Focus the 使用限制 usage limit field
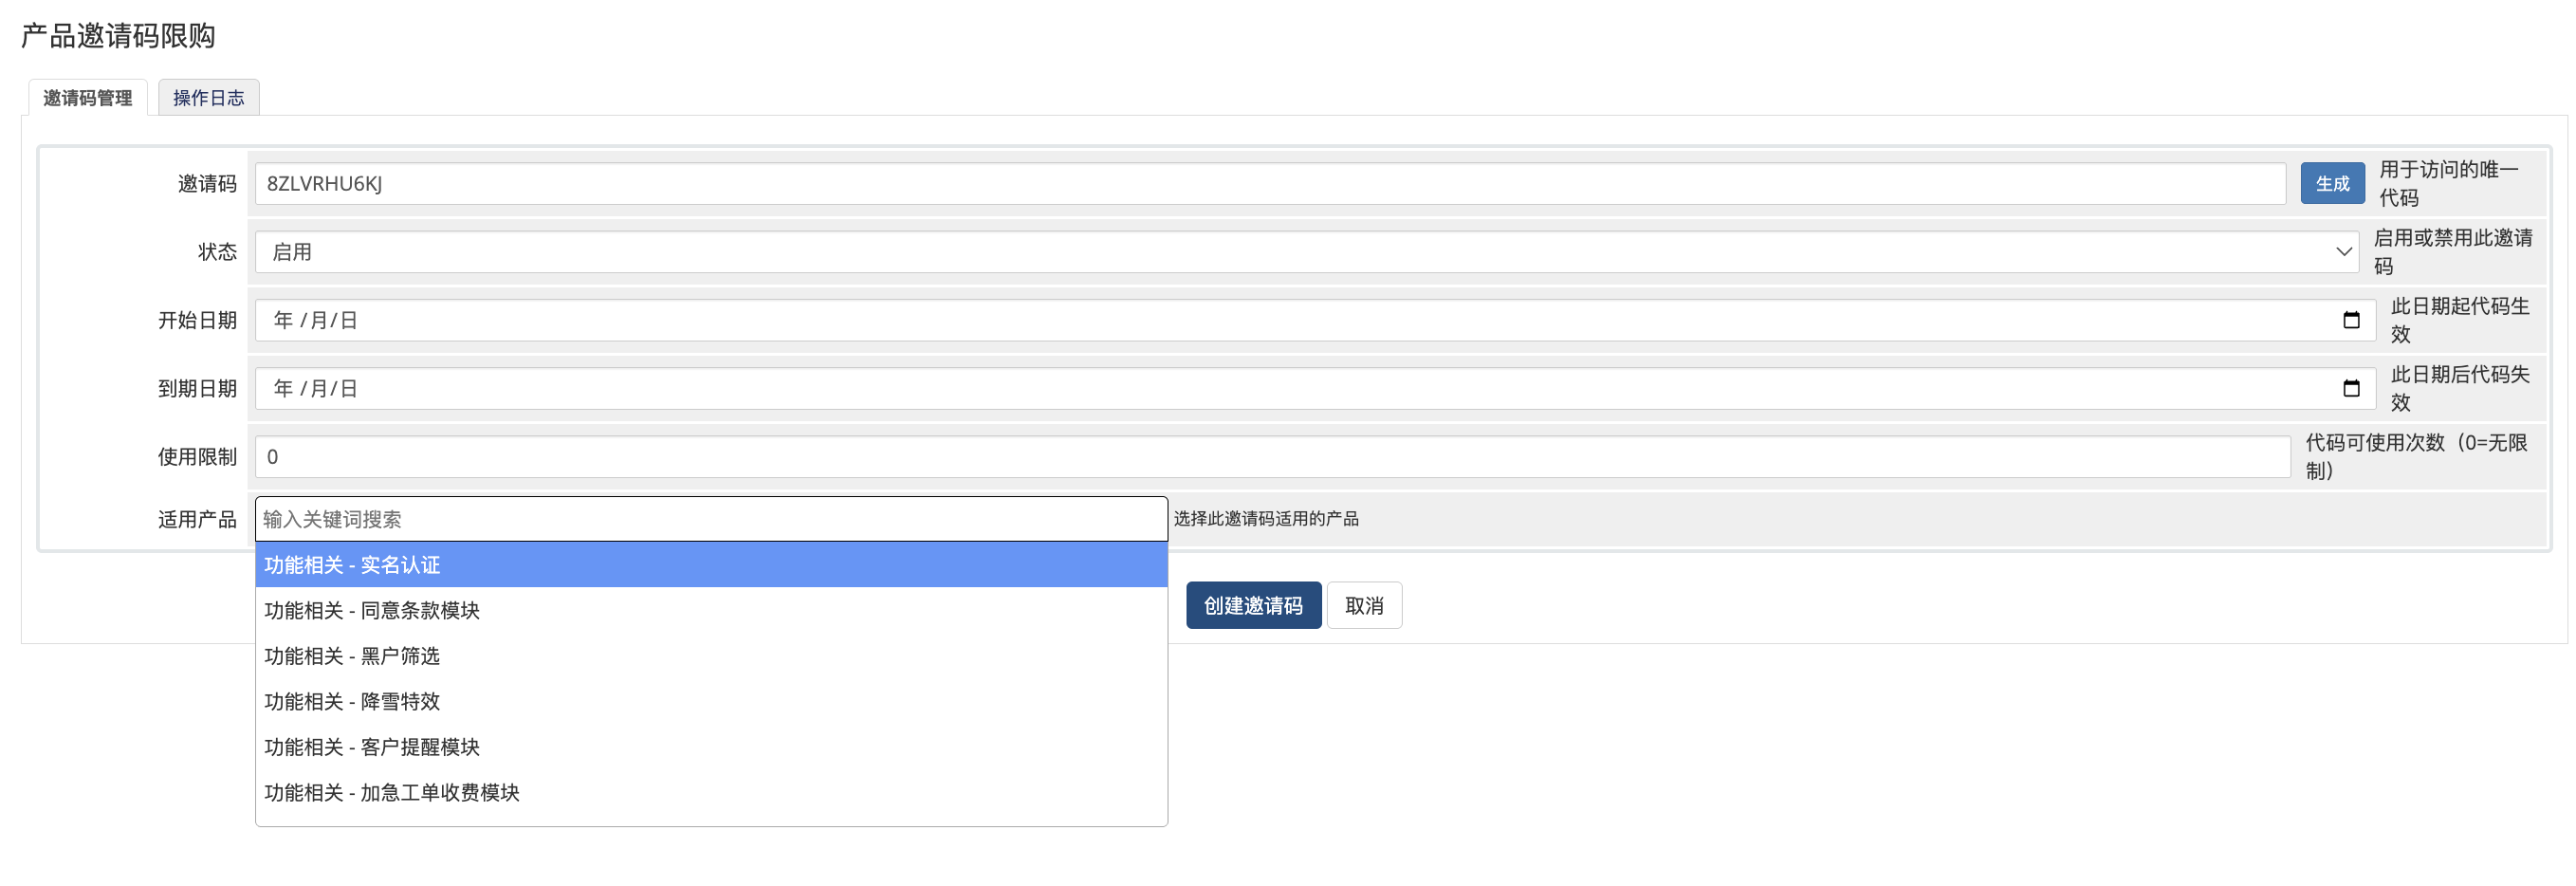Image resolution: width=2576 pixels, height=886 pixels. [x=1270, y=457]
